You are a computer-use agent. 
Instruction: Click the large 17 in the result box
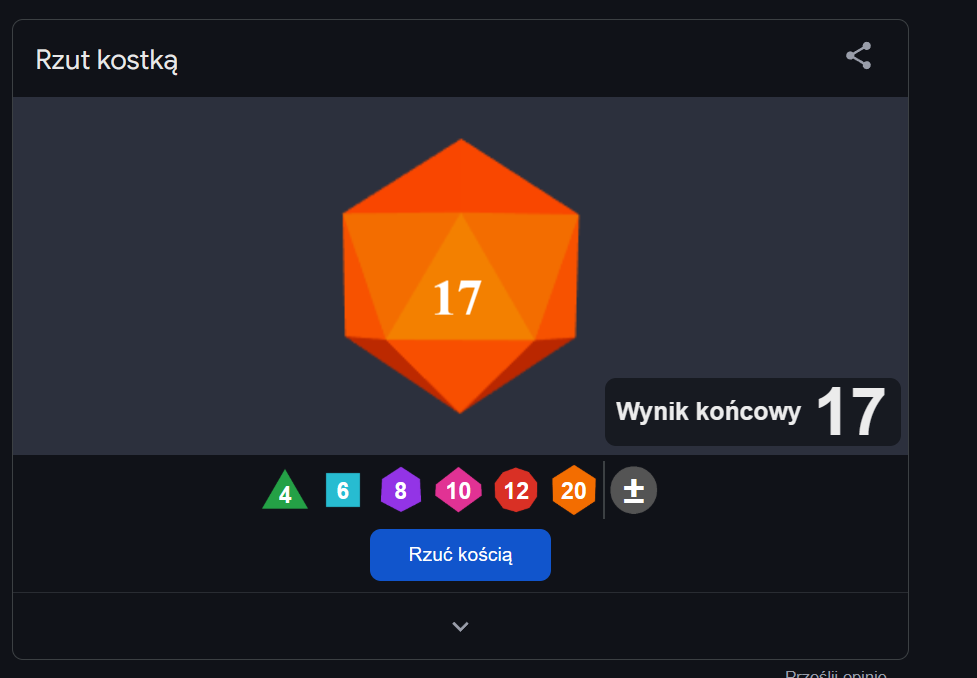(851, 412)
